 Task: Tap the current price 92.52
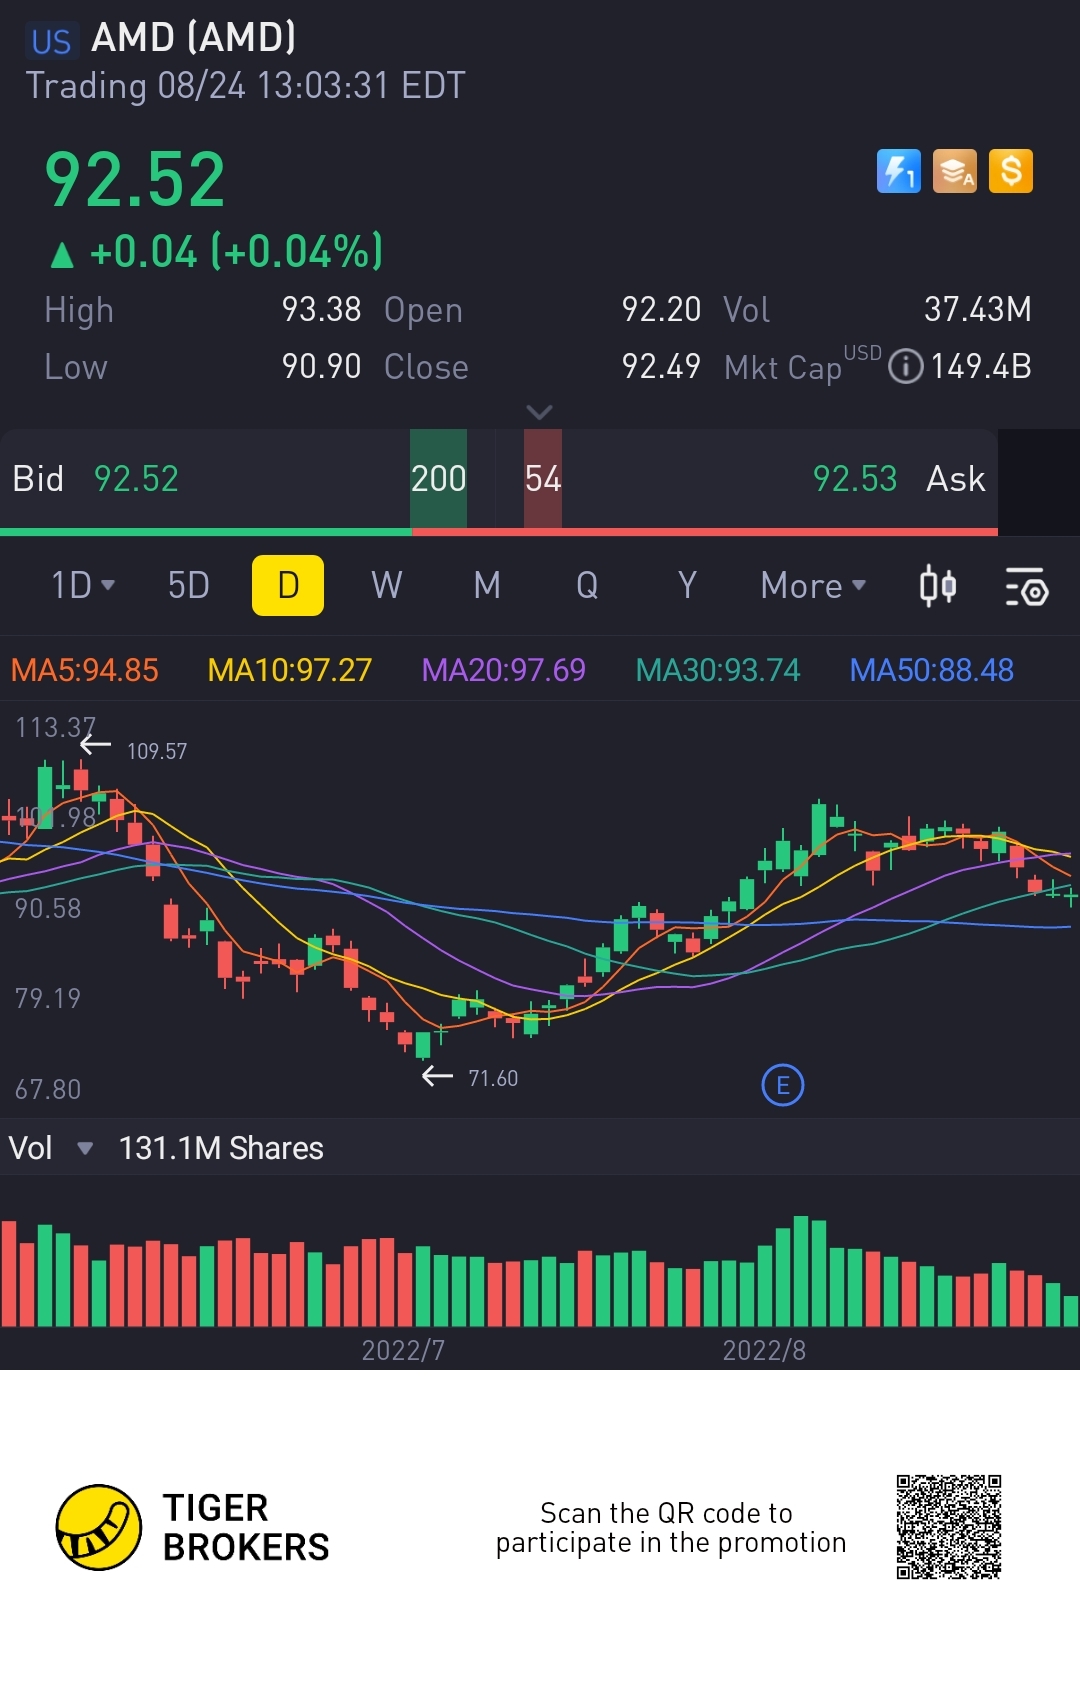[135, 180]
